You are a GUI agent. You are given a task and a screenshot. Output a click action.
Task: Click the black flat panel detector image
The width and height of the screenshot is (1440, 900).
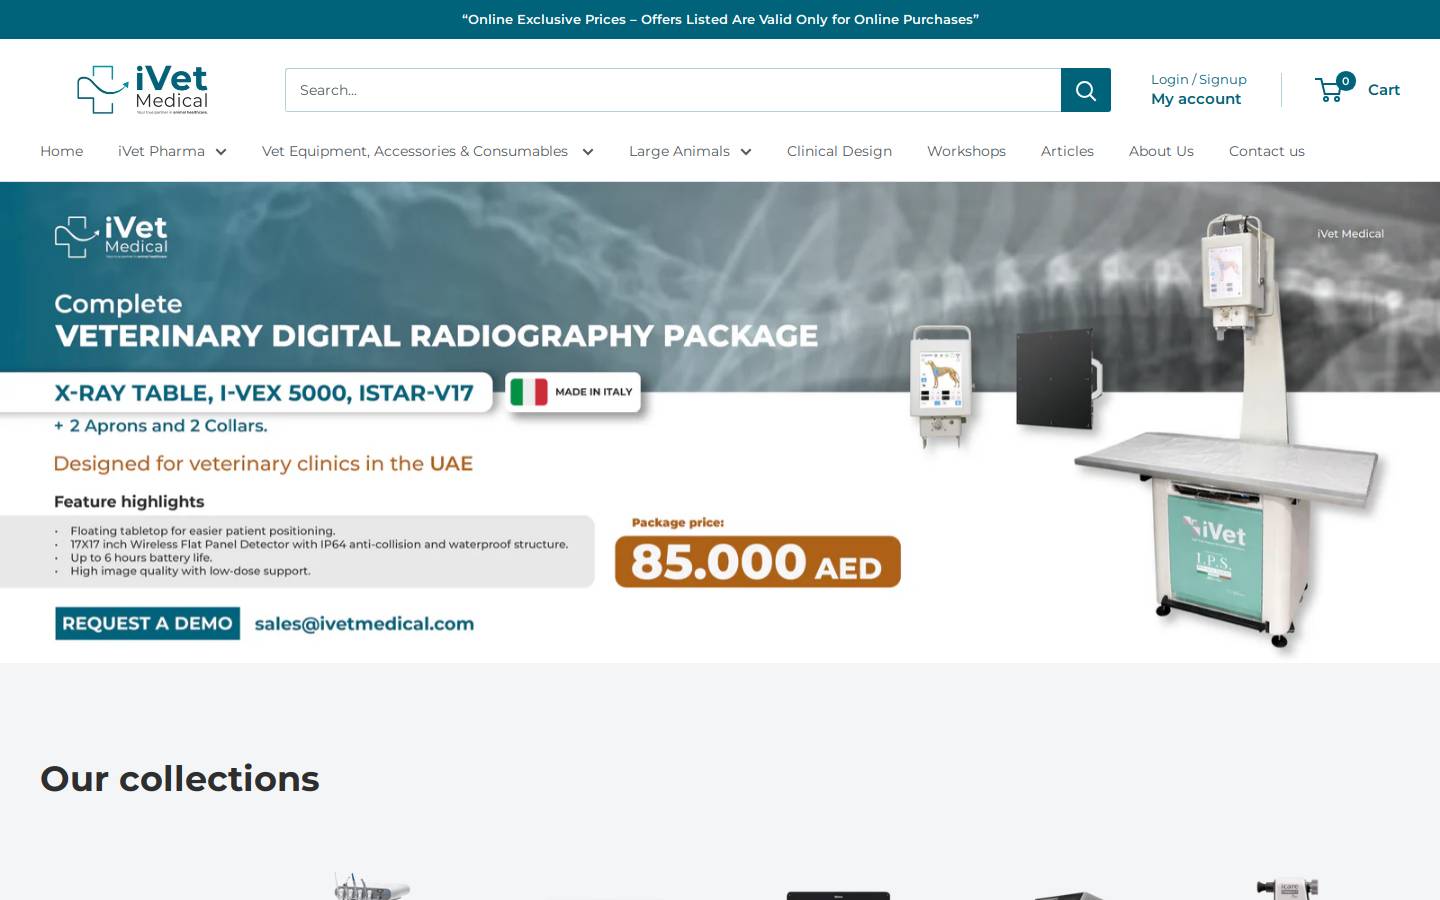(x=1058, y=378)
